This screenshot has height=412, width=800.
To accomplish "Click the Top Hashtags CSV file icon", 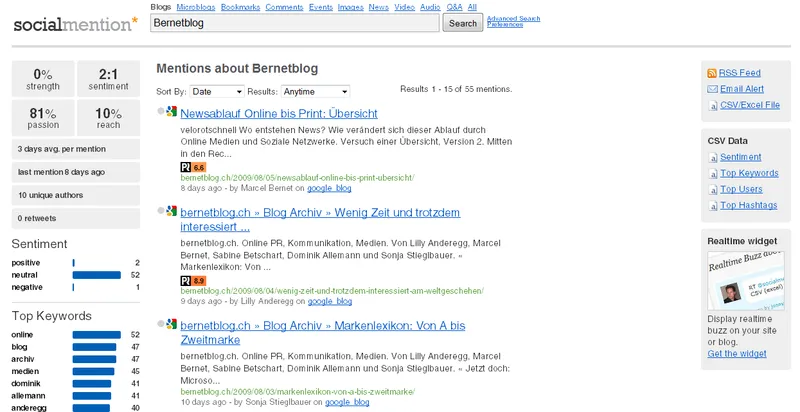I will click(x=713, y=206).
